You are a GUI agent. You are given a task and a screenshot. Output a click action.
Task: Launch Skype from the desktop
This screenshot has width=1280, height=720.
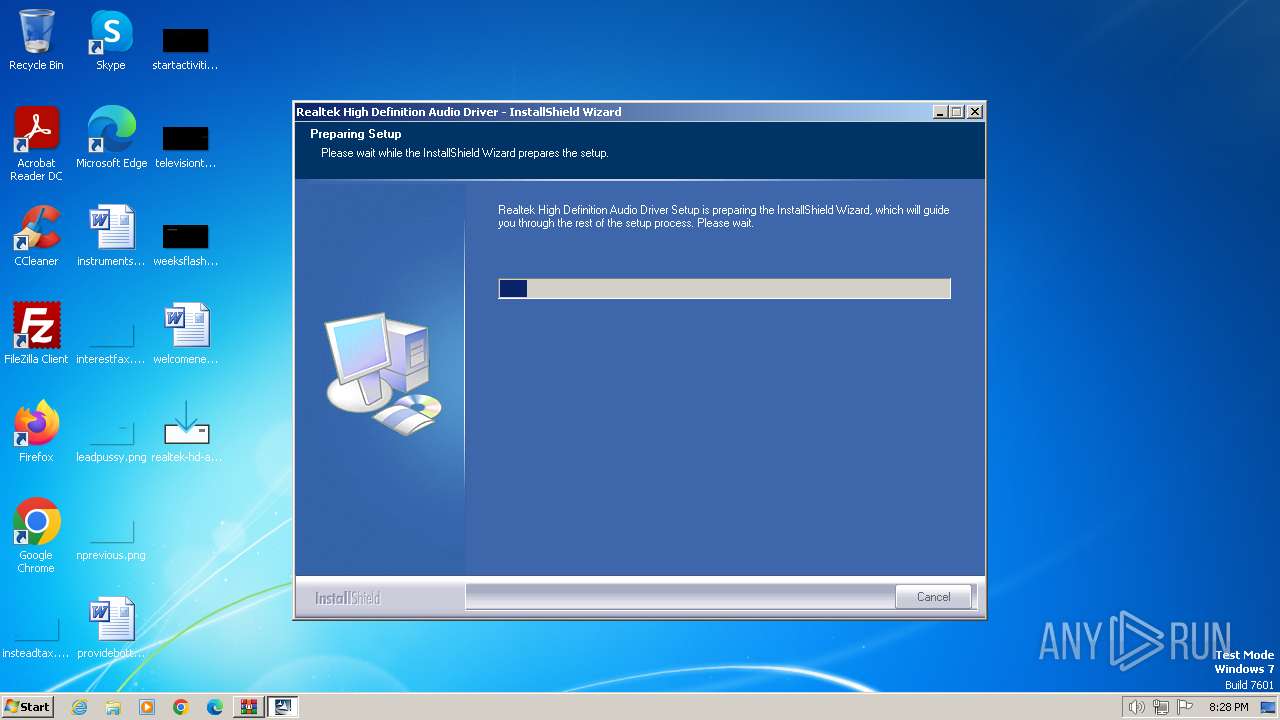(110, 41)
